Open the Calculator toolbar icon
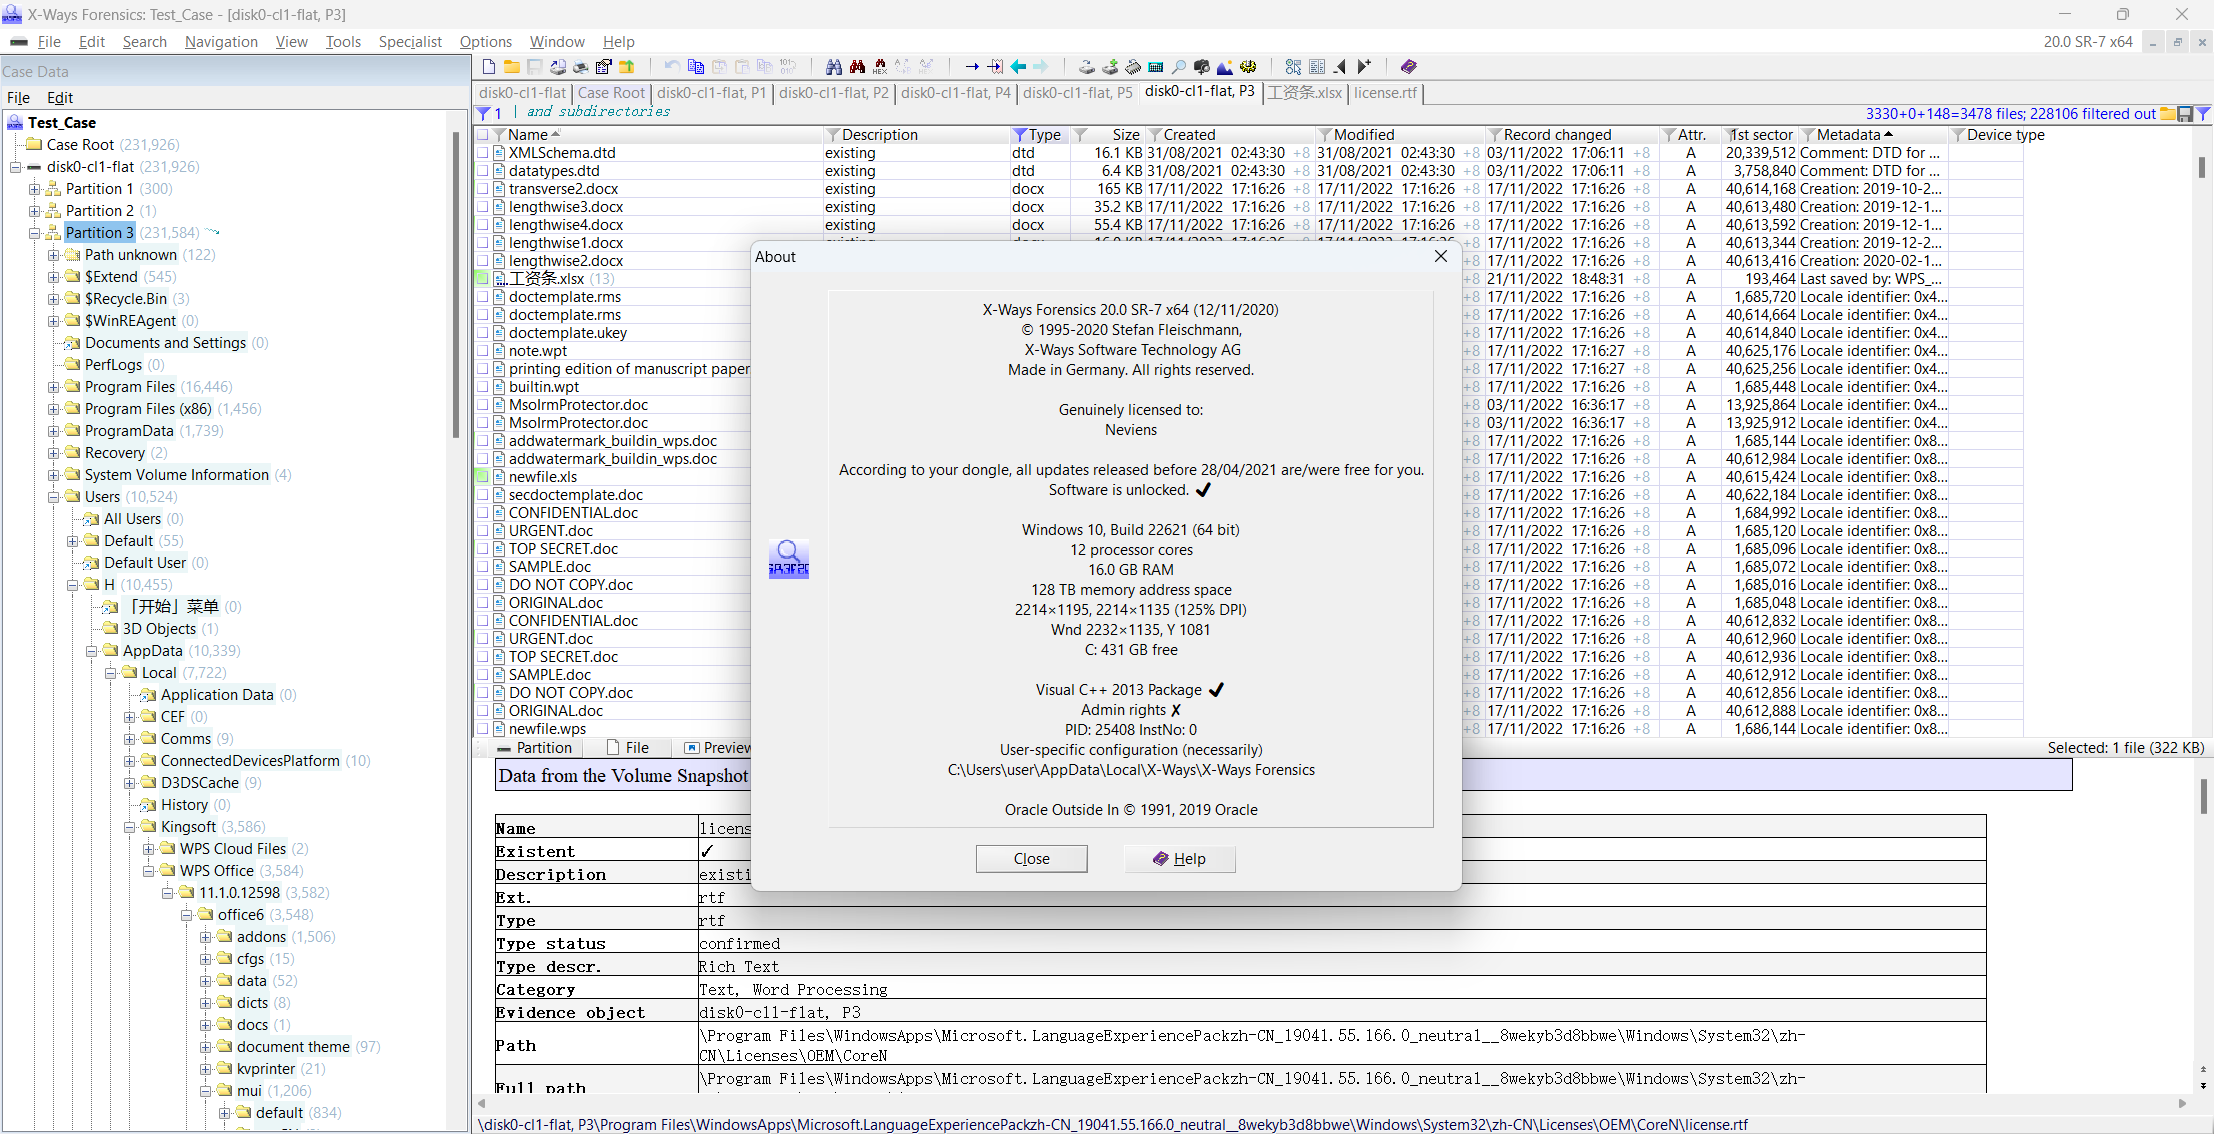2214x1134 pixels. click(x=1156, y=67)
